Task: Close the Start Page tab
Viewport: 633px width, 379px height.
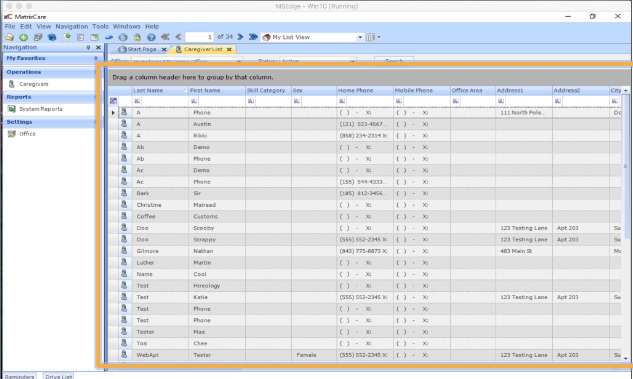Action: (164, 49)
